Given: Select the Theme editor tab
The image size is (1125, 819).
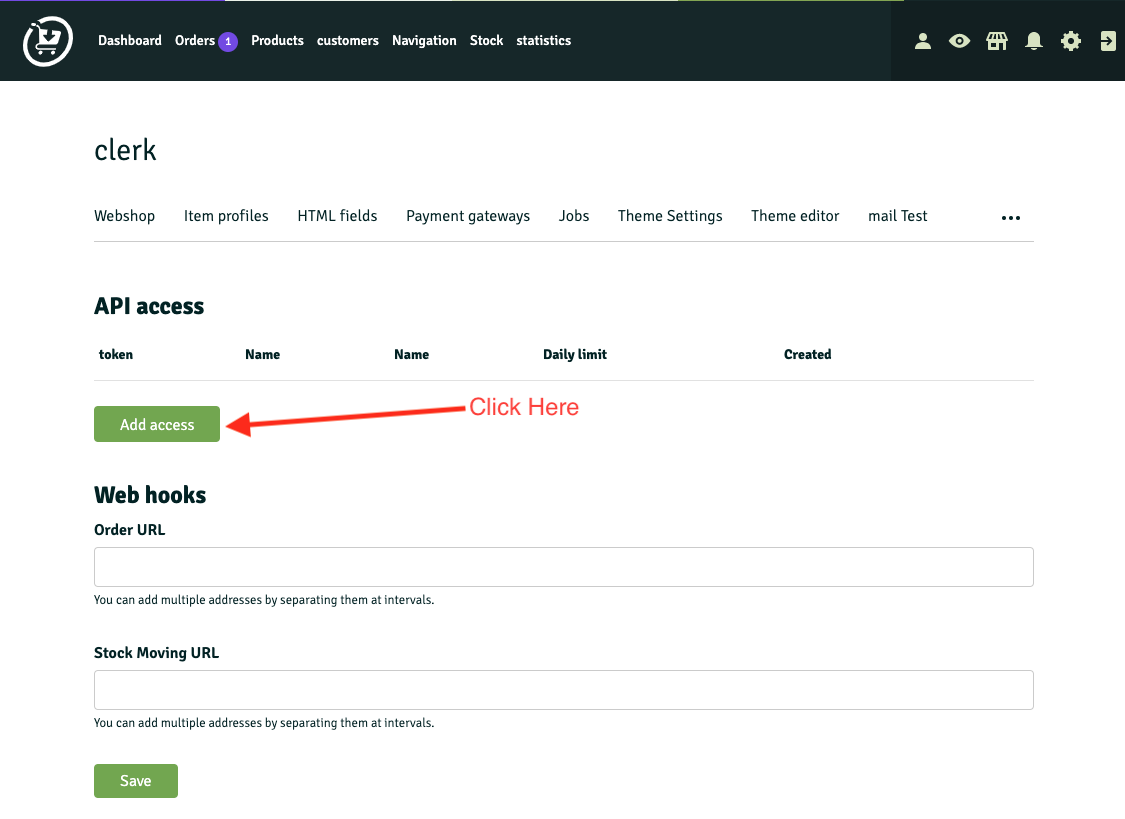Looking at the screenshot, I should click(x=795, y=216).
